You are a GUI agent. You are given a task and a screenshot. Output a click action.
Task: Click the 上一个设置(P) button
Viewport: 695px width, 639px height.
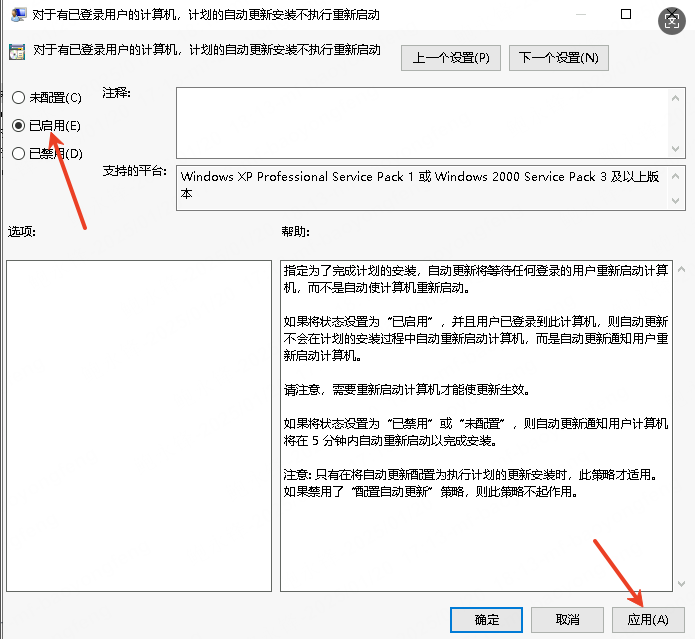451,58
